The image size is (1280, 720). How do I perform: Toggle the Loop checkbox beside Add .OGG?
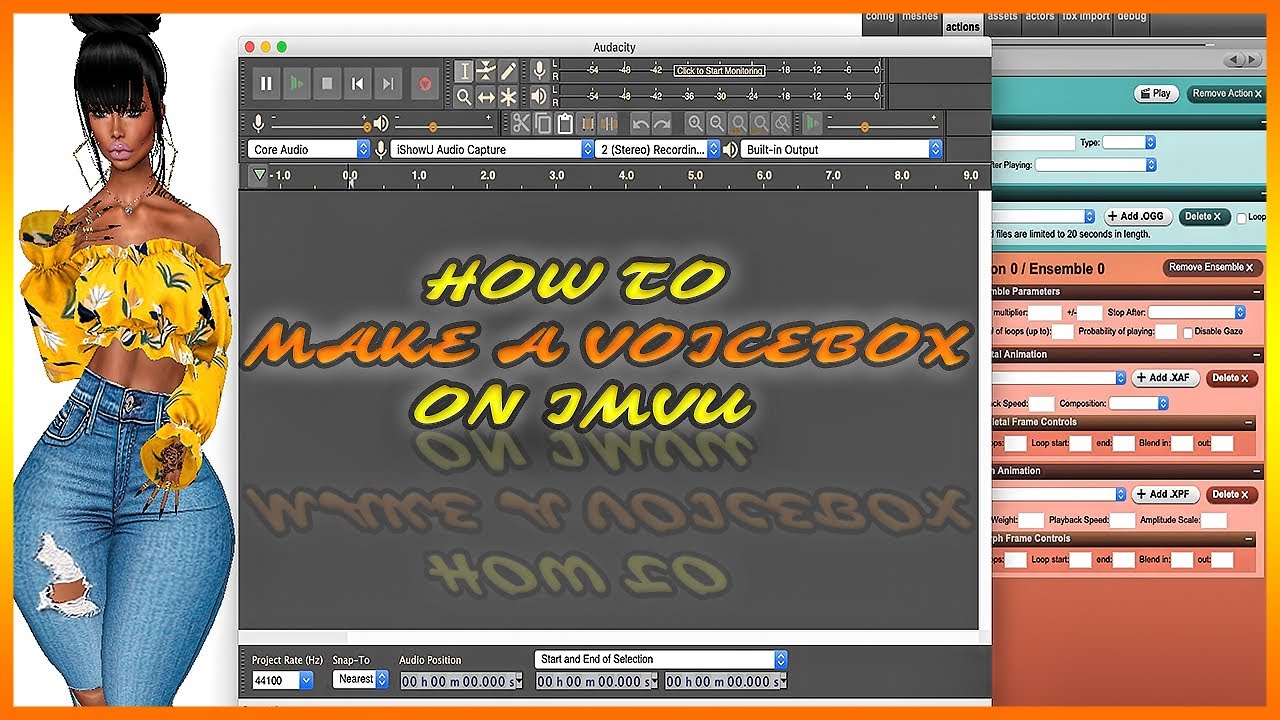[x=1242, y=217]
